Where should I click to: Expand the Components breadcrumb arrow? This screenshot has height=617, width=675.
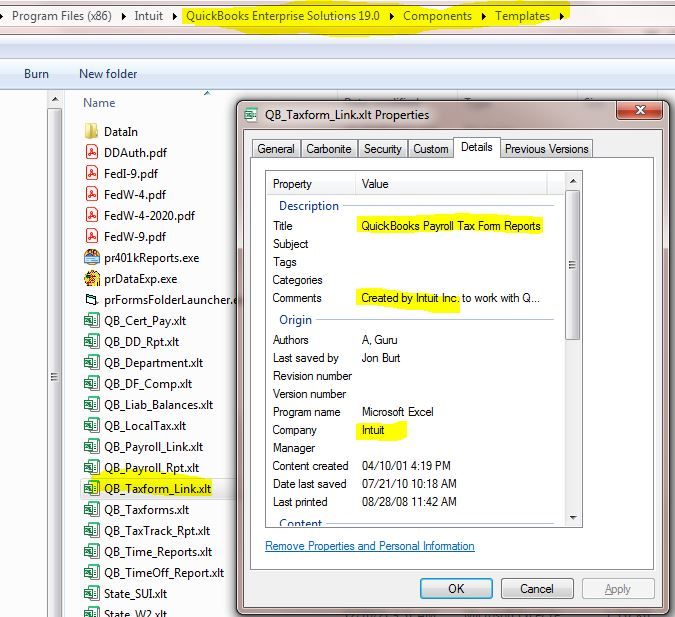click(x=484, y=16)
